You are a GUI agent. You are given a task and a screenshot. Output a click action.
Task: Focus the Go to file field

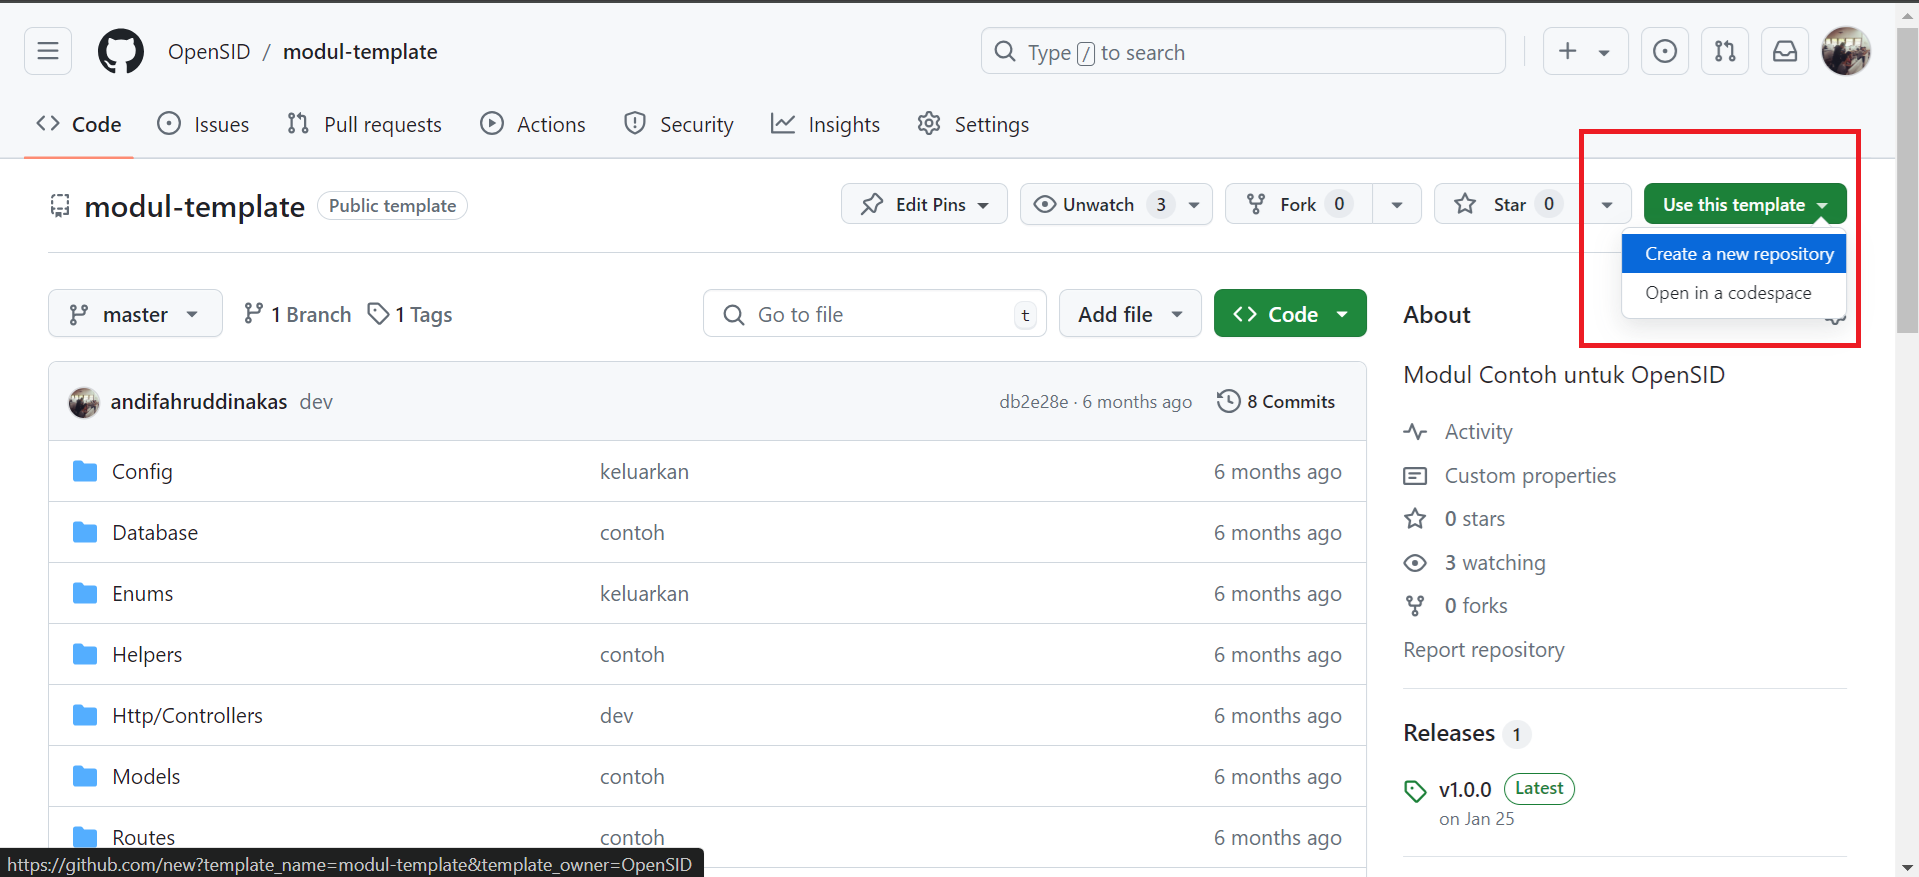pos(875,314)
